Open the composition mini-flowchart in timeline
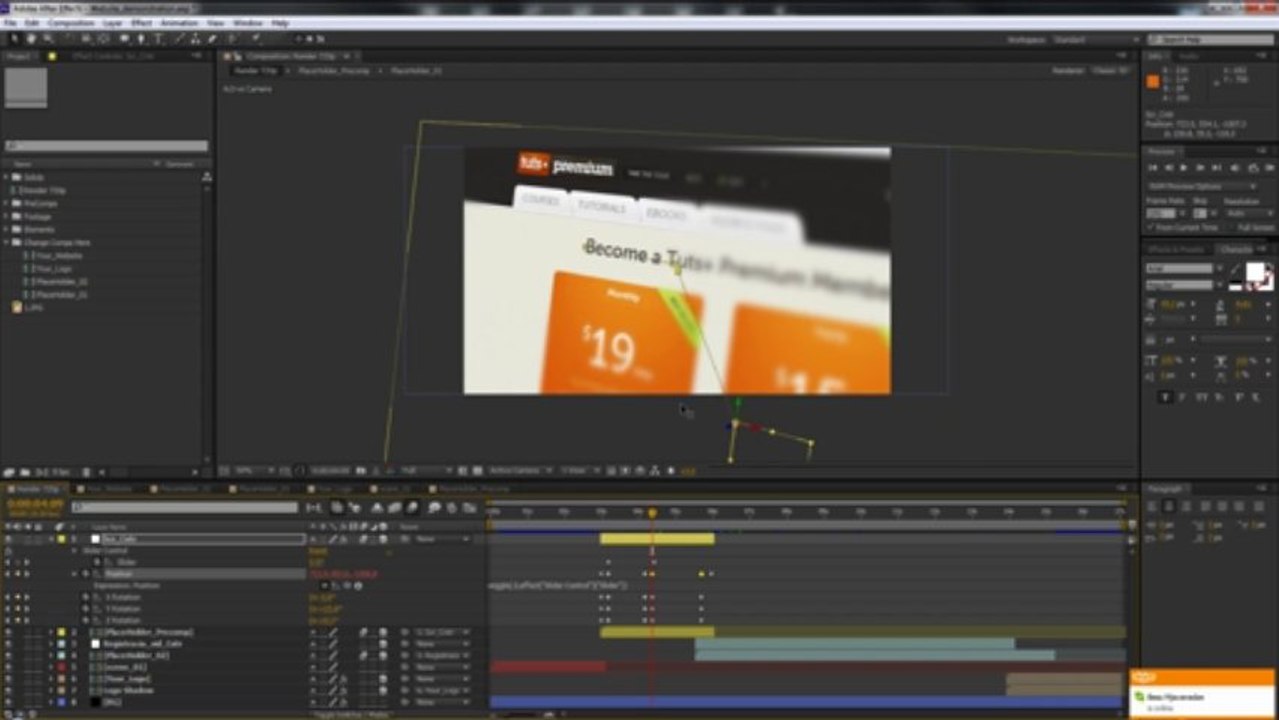This screenshot has width=1279, height=720. pos(314,508)
